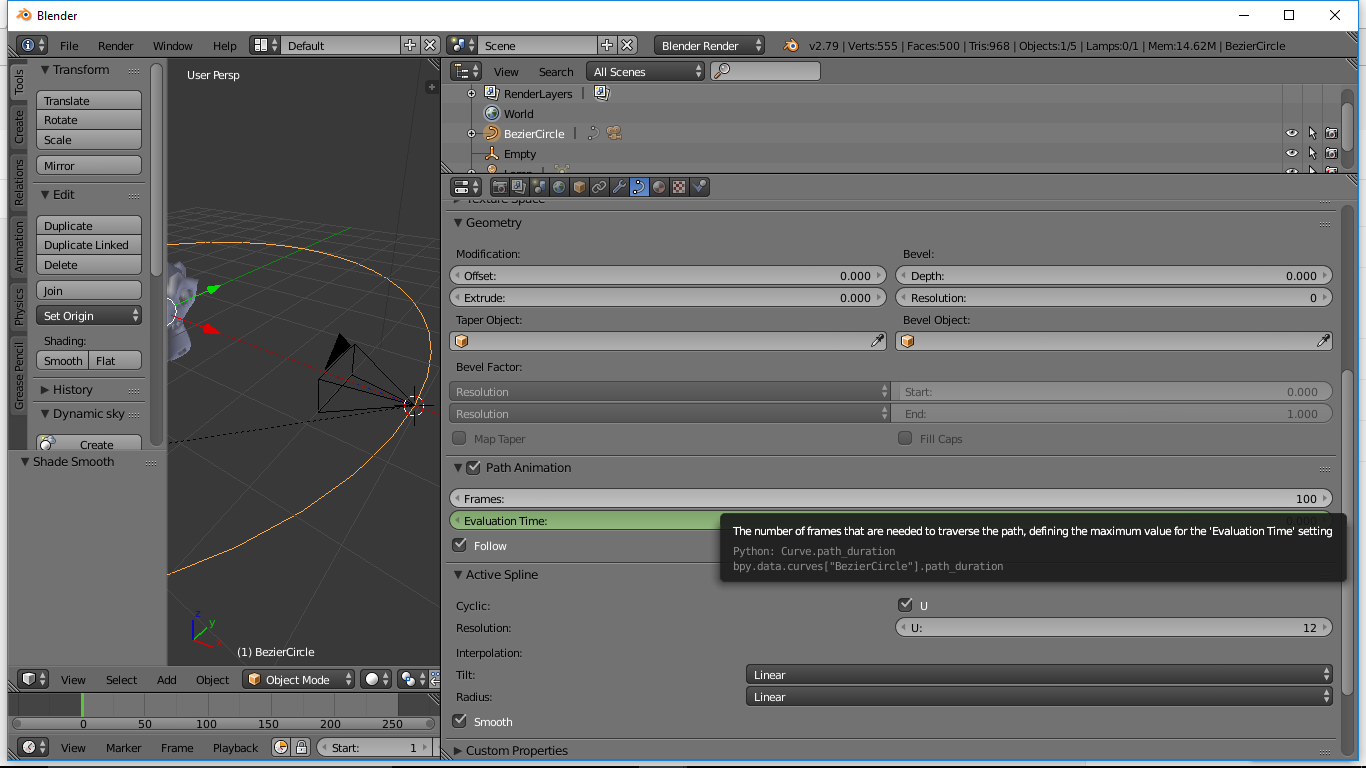Open the World properties tab
Image resolution: width=1366 pixels, height=768 pixels.
[559, 186]
